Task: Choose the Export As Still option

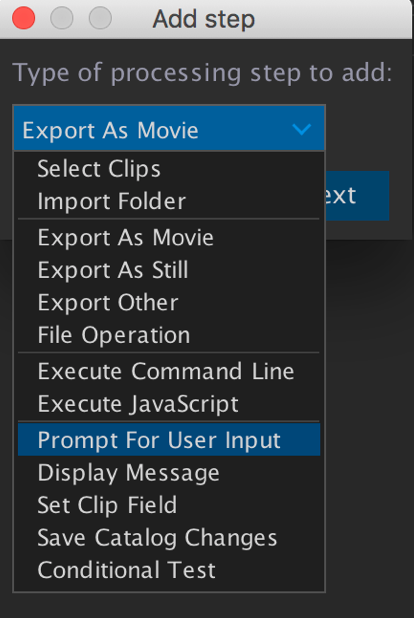Action: 169,270
